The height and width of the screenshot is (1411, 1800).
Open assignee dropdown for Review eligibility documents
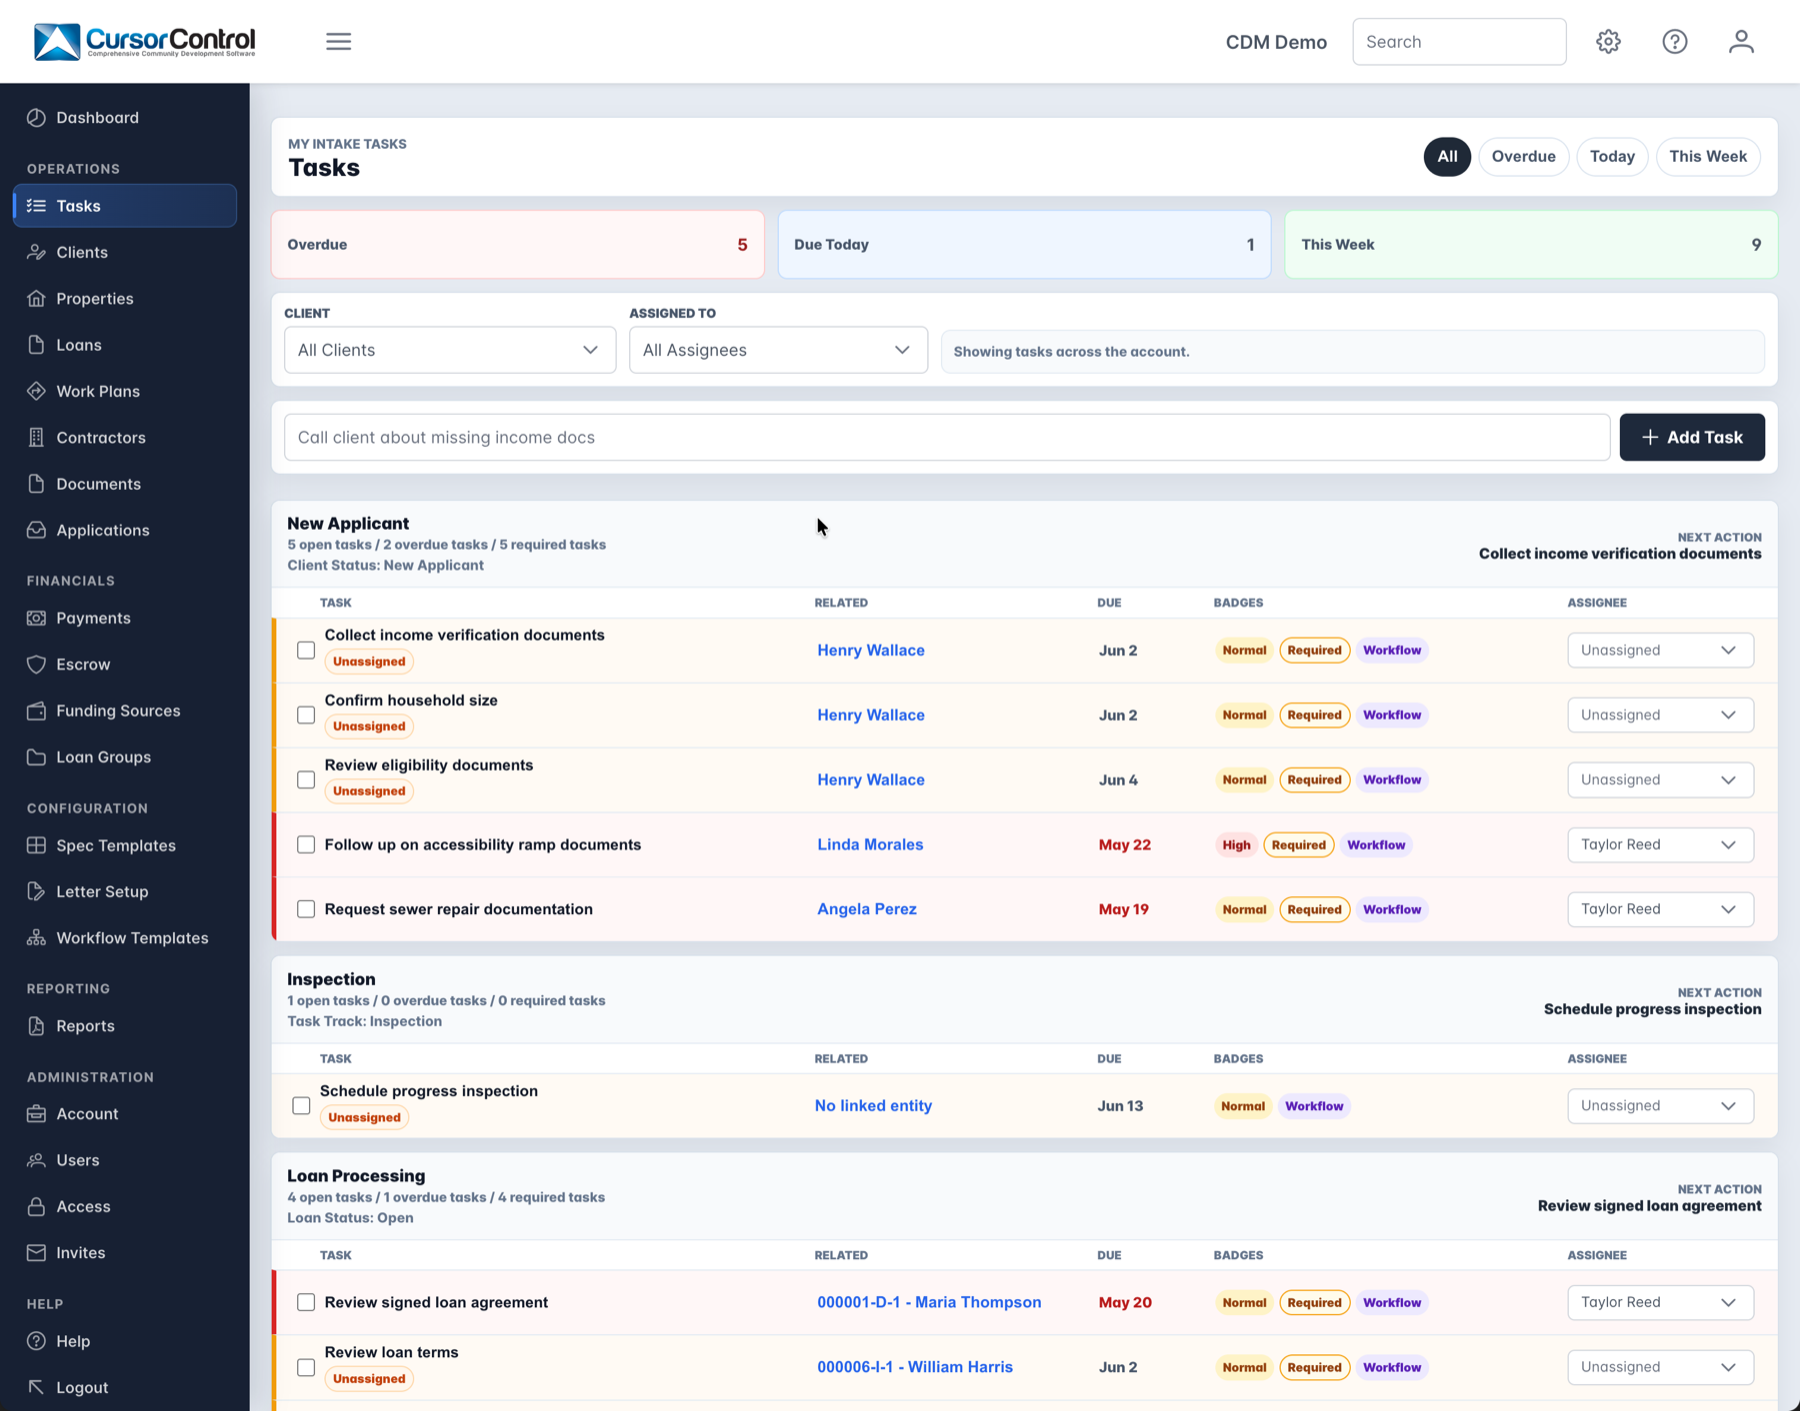[x=1660, y=780]
